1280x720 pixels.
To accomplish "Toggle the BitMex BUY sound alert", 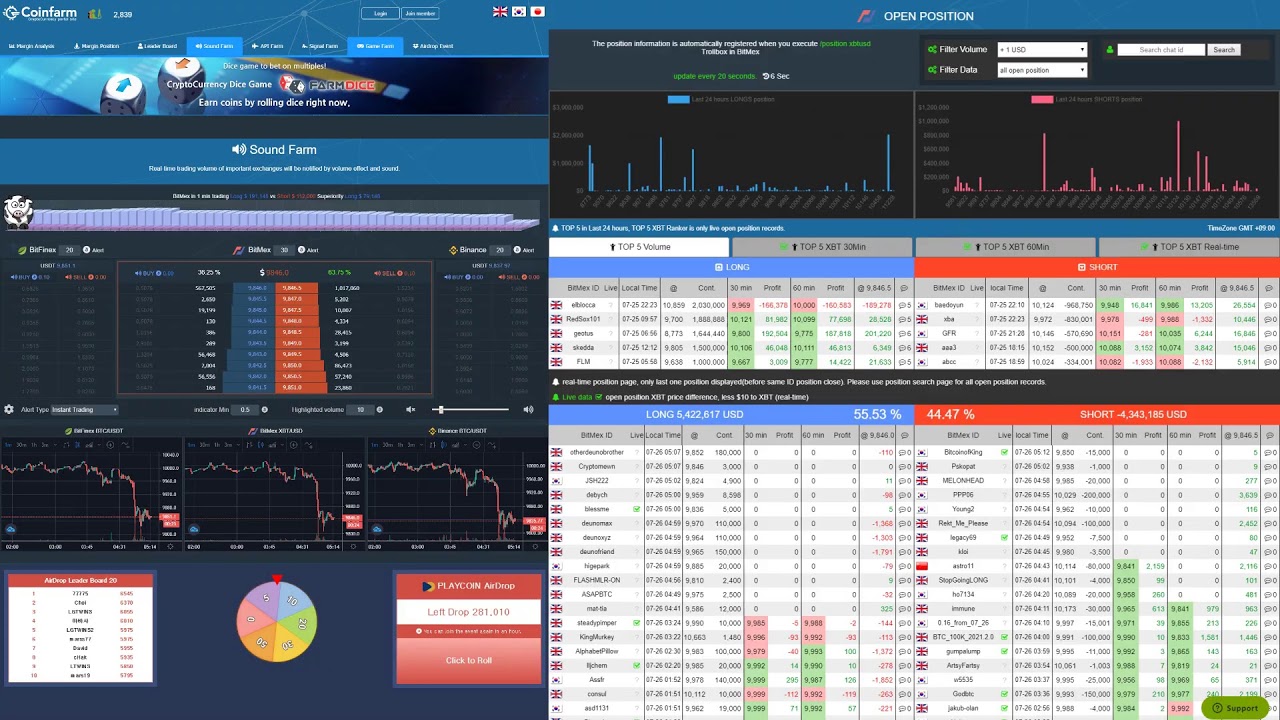I will pyautogui.click(x=154, y=273).
